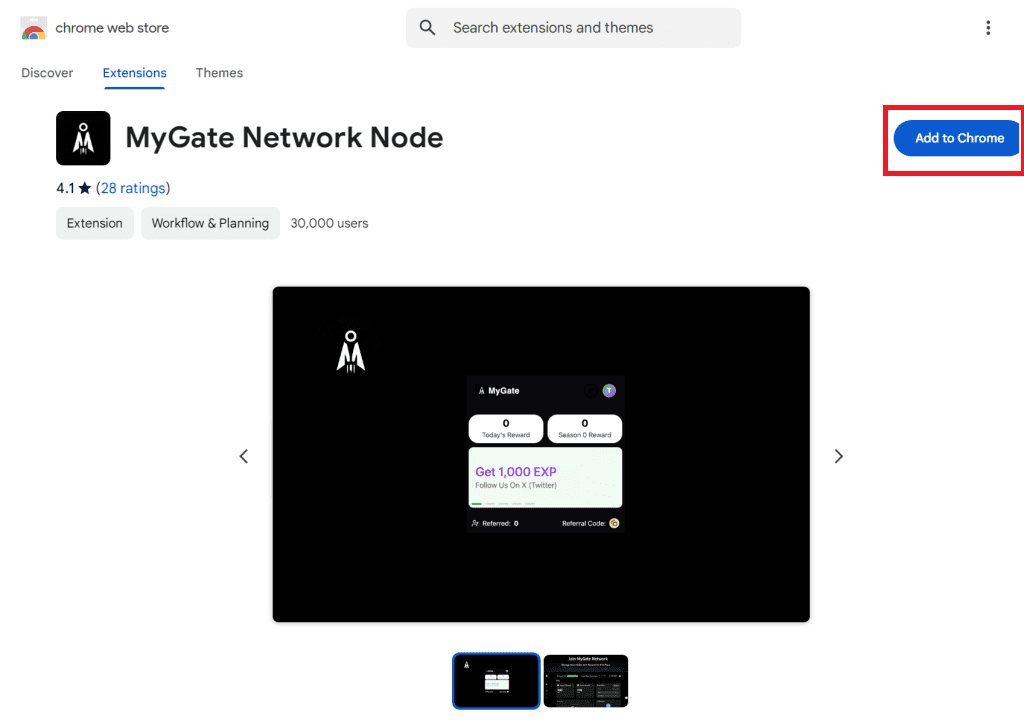Click the chrome web store title
Screen dimensions: 1024x723
point(112,27)
